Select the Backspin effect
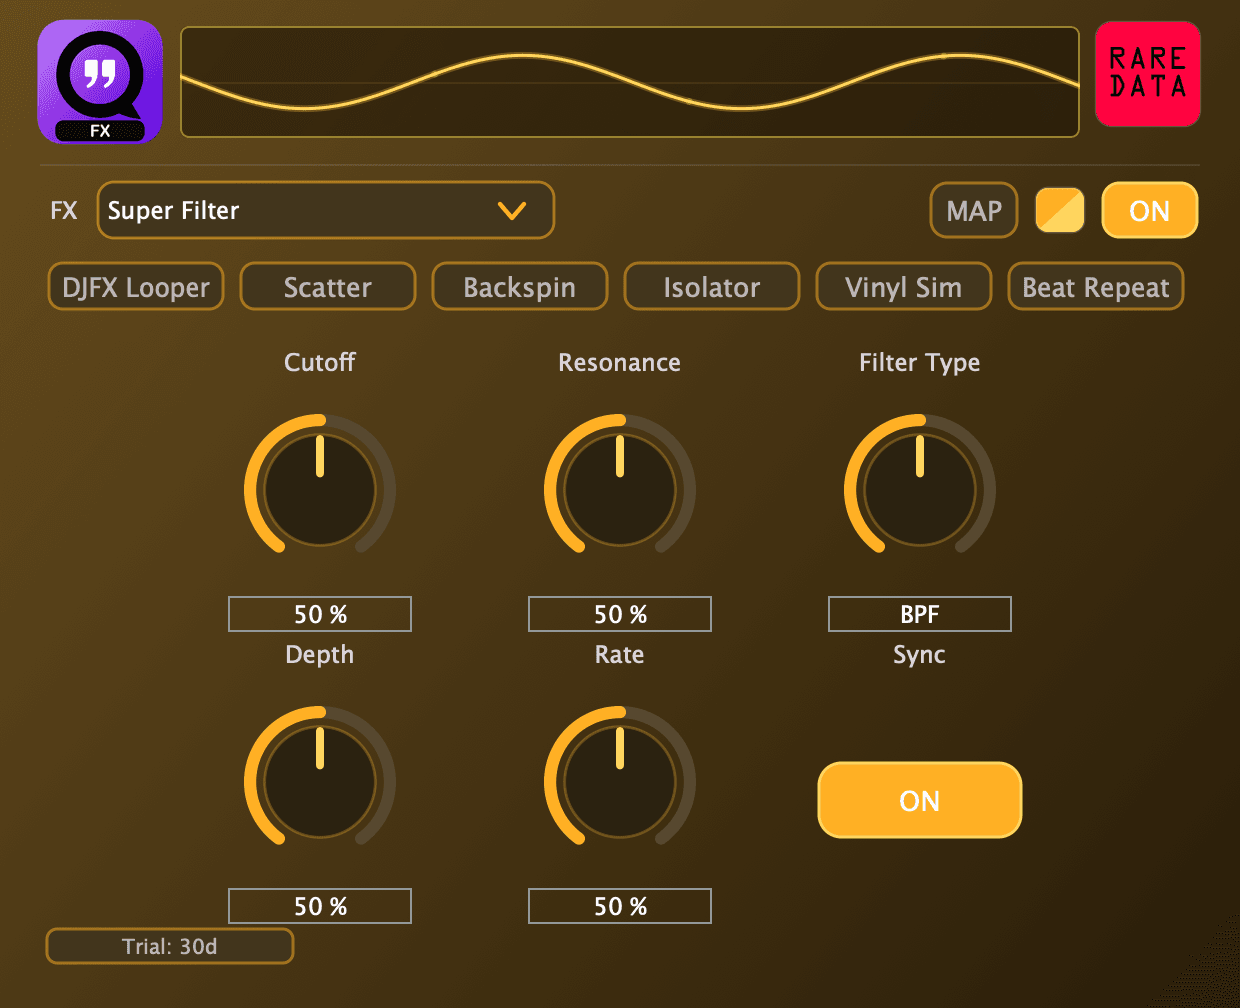This screenshot has width=1240, height=1008. [x=520, y=287]
